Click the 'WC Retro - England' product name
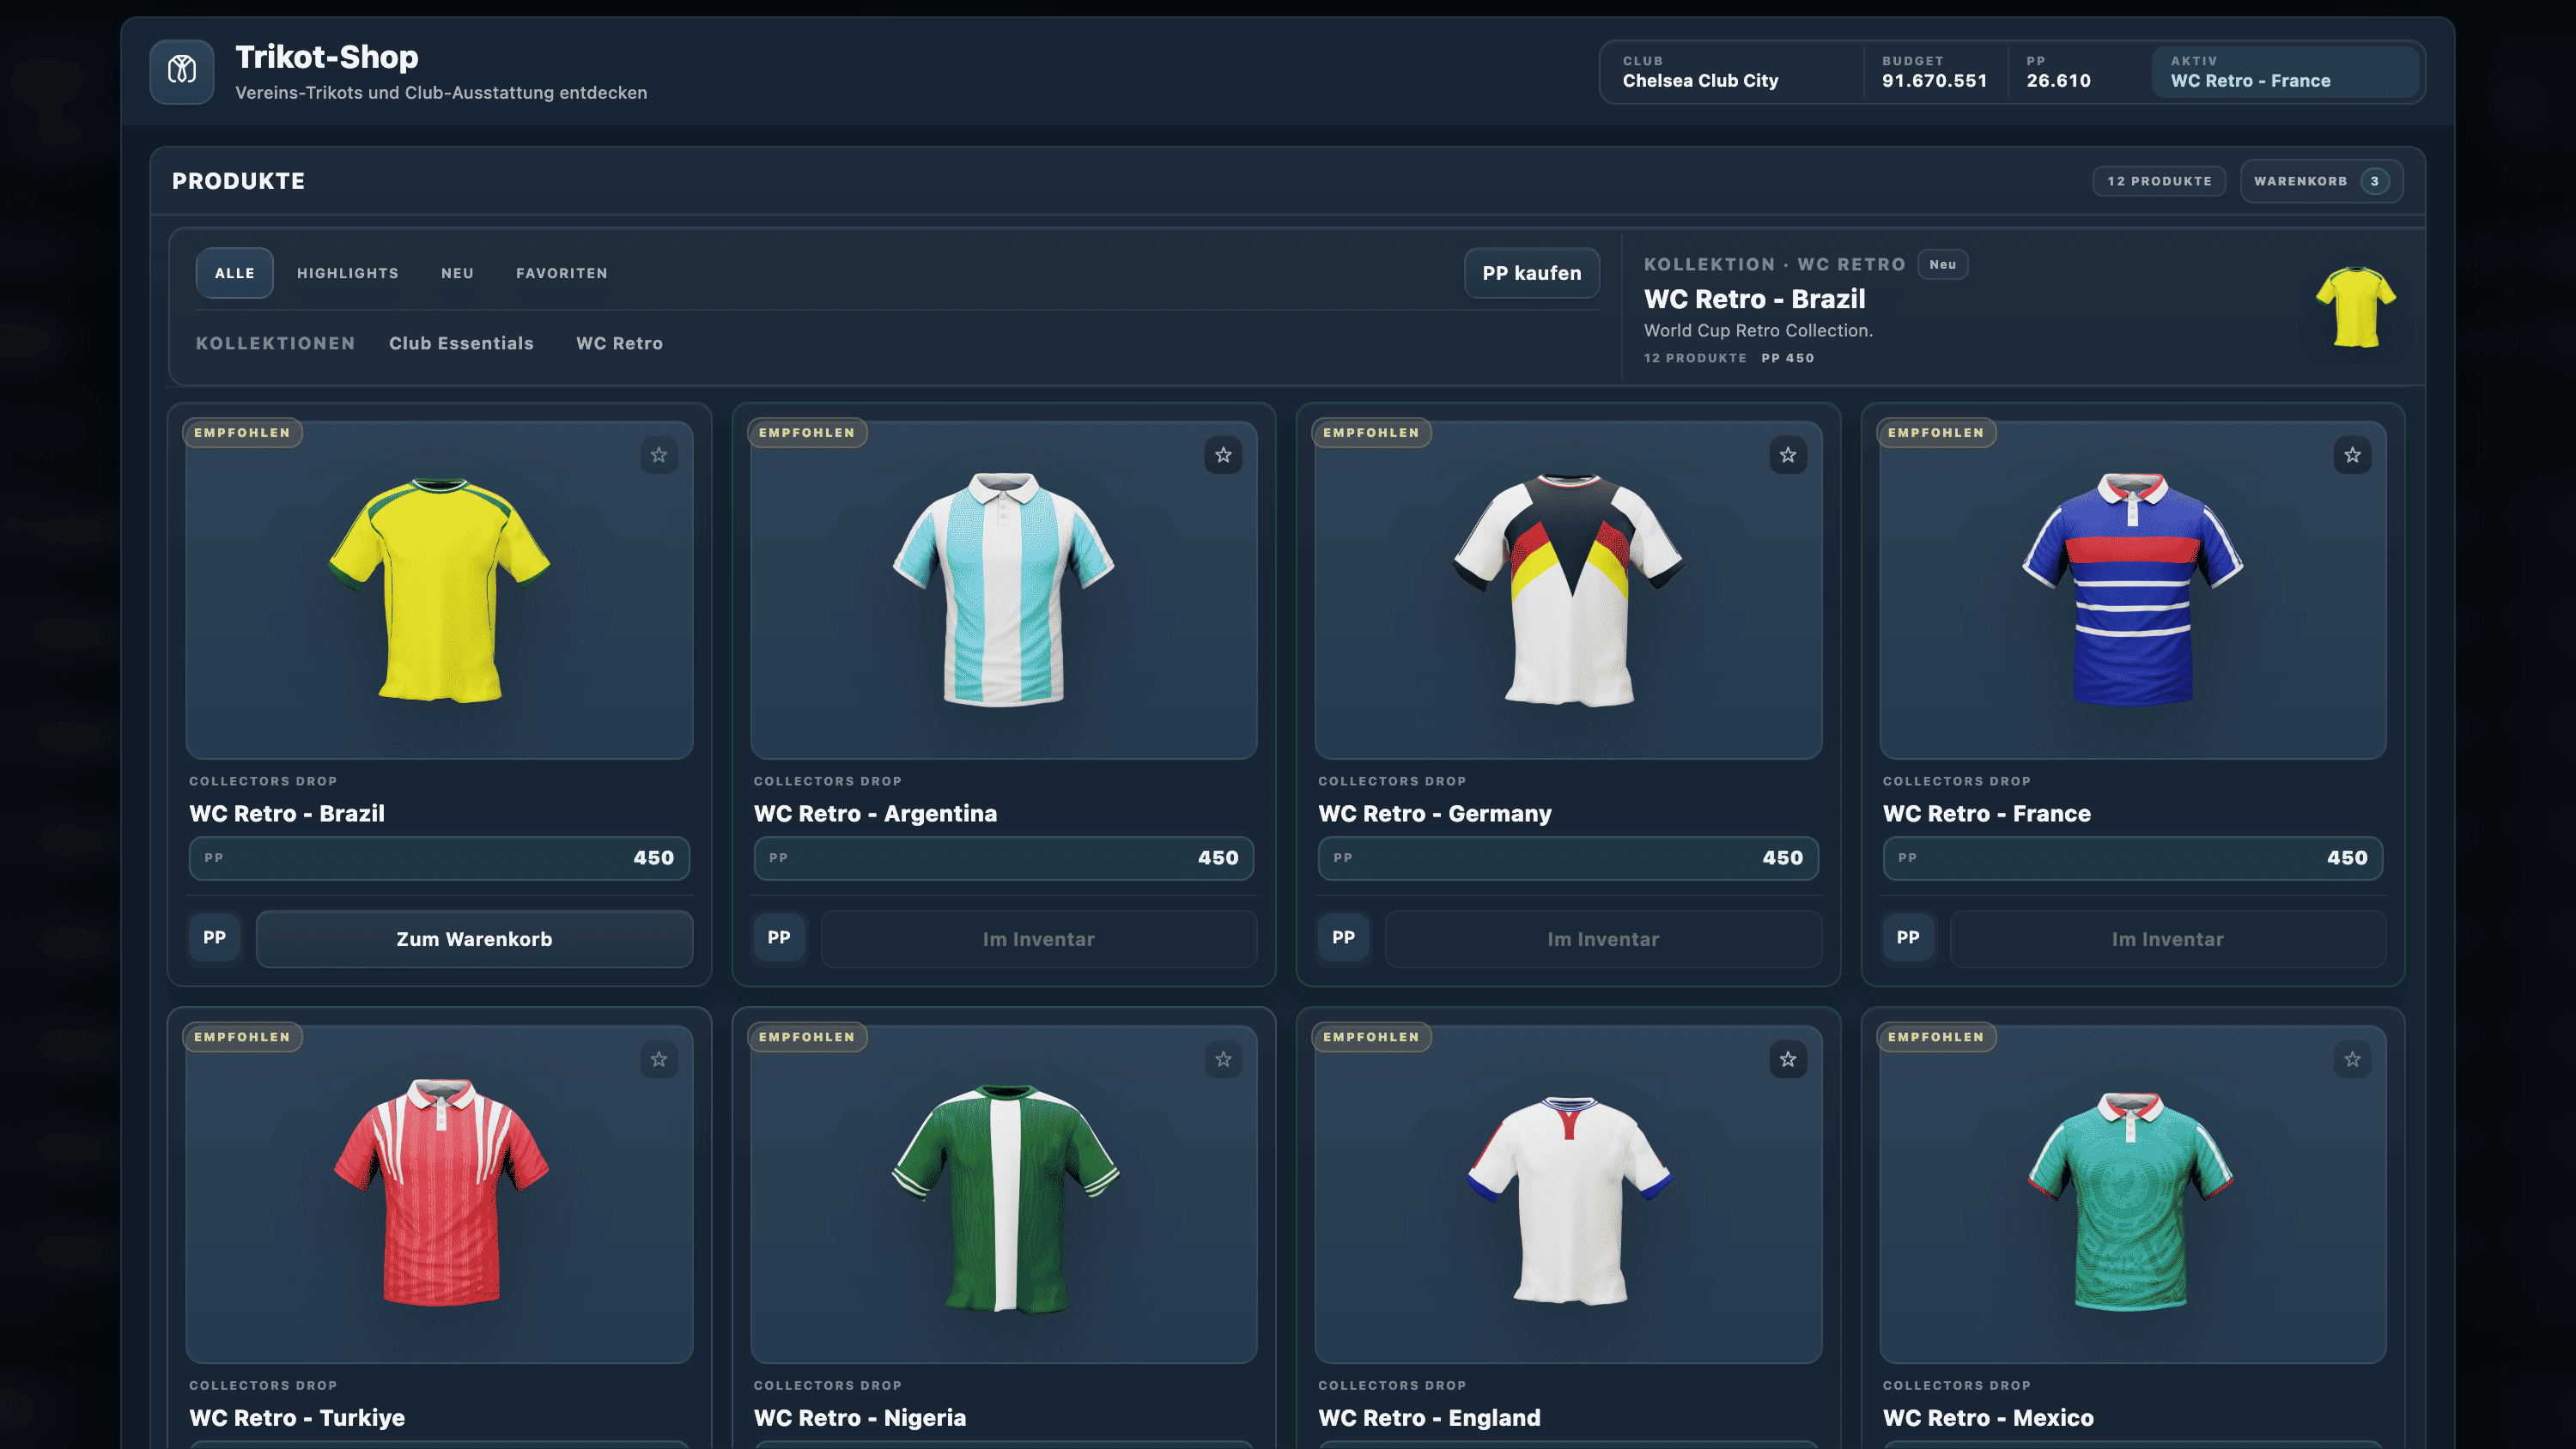Screen dimensions: 2576x1449 1429,1418
